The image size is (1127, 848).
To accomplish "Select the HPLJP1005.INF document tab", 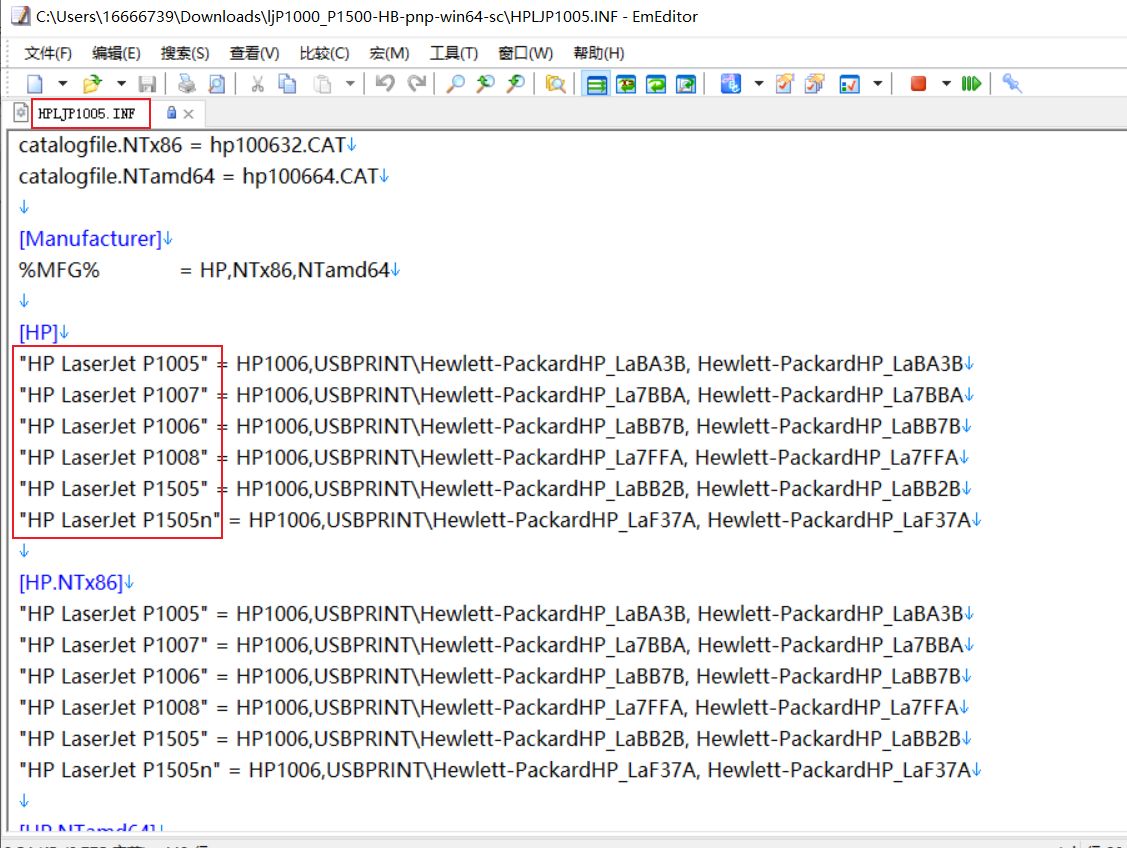I will pos(87,113).
